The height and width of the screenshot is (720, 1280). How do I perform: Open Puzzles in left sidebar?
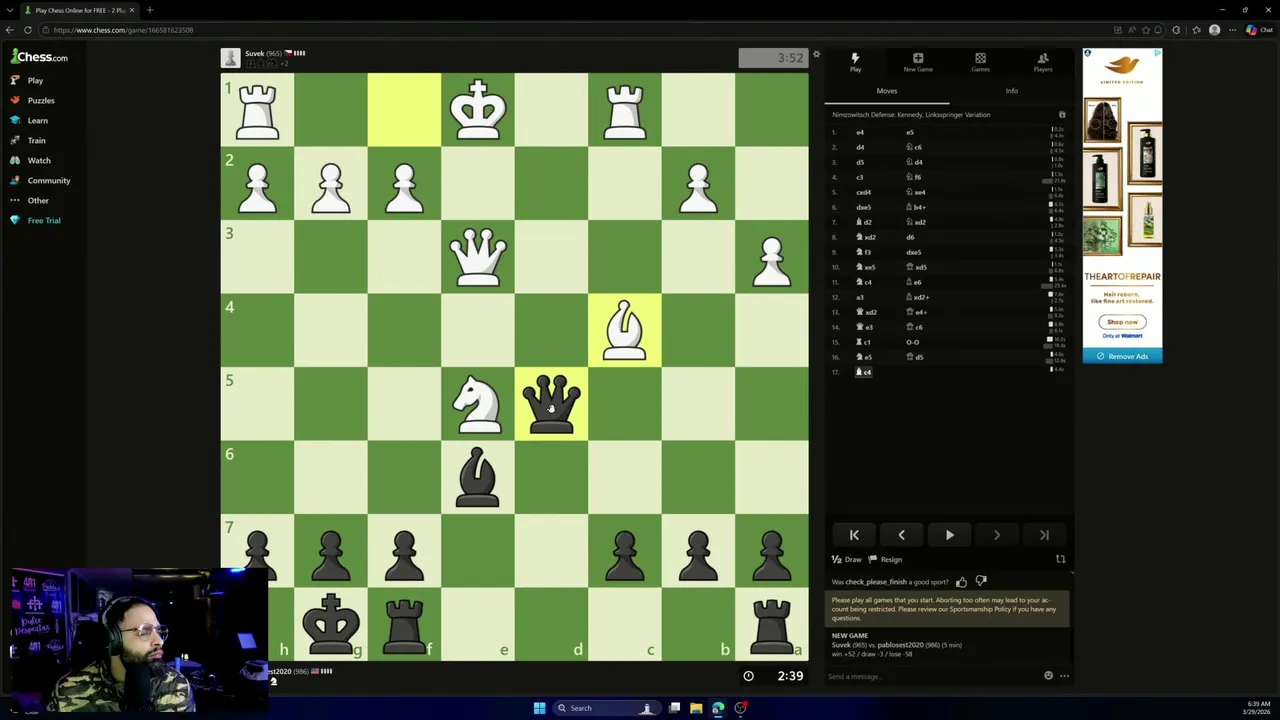(33, 100)
